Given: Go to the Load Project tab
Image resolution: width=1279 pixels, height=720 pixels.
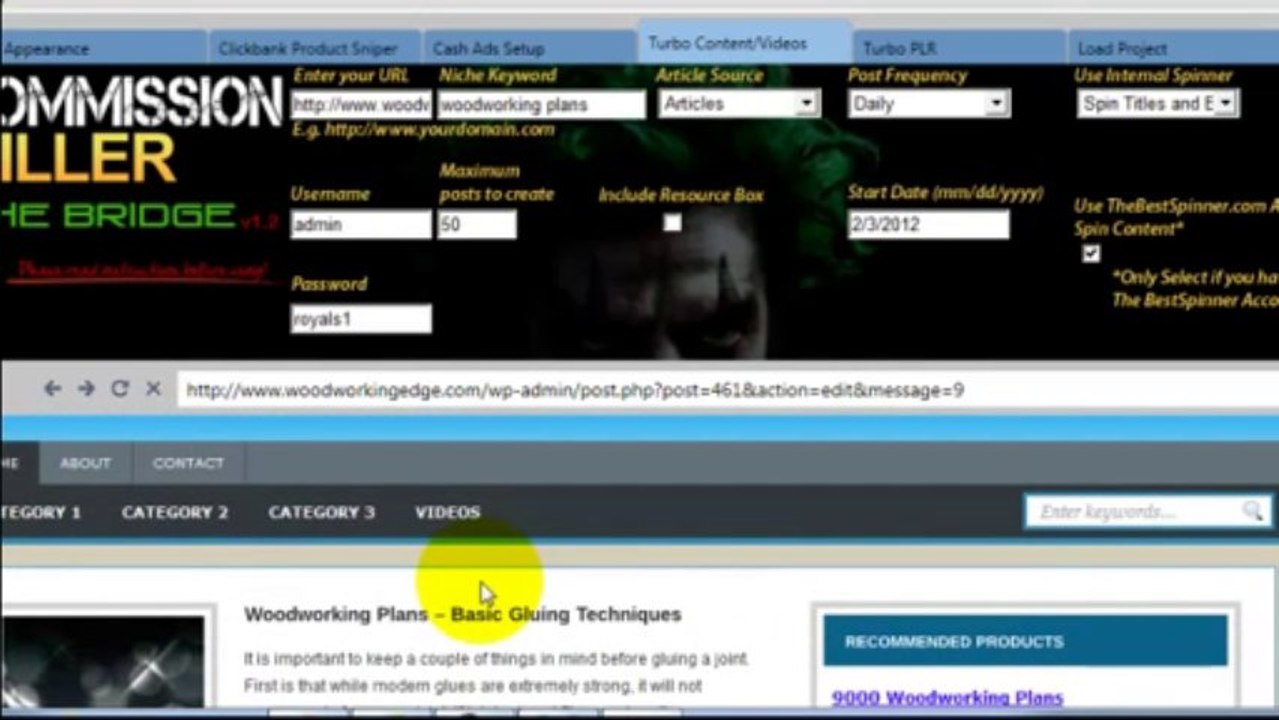Looking at the screenshot, I should point(1173,48).
